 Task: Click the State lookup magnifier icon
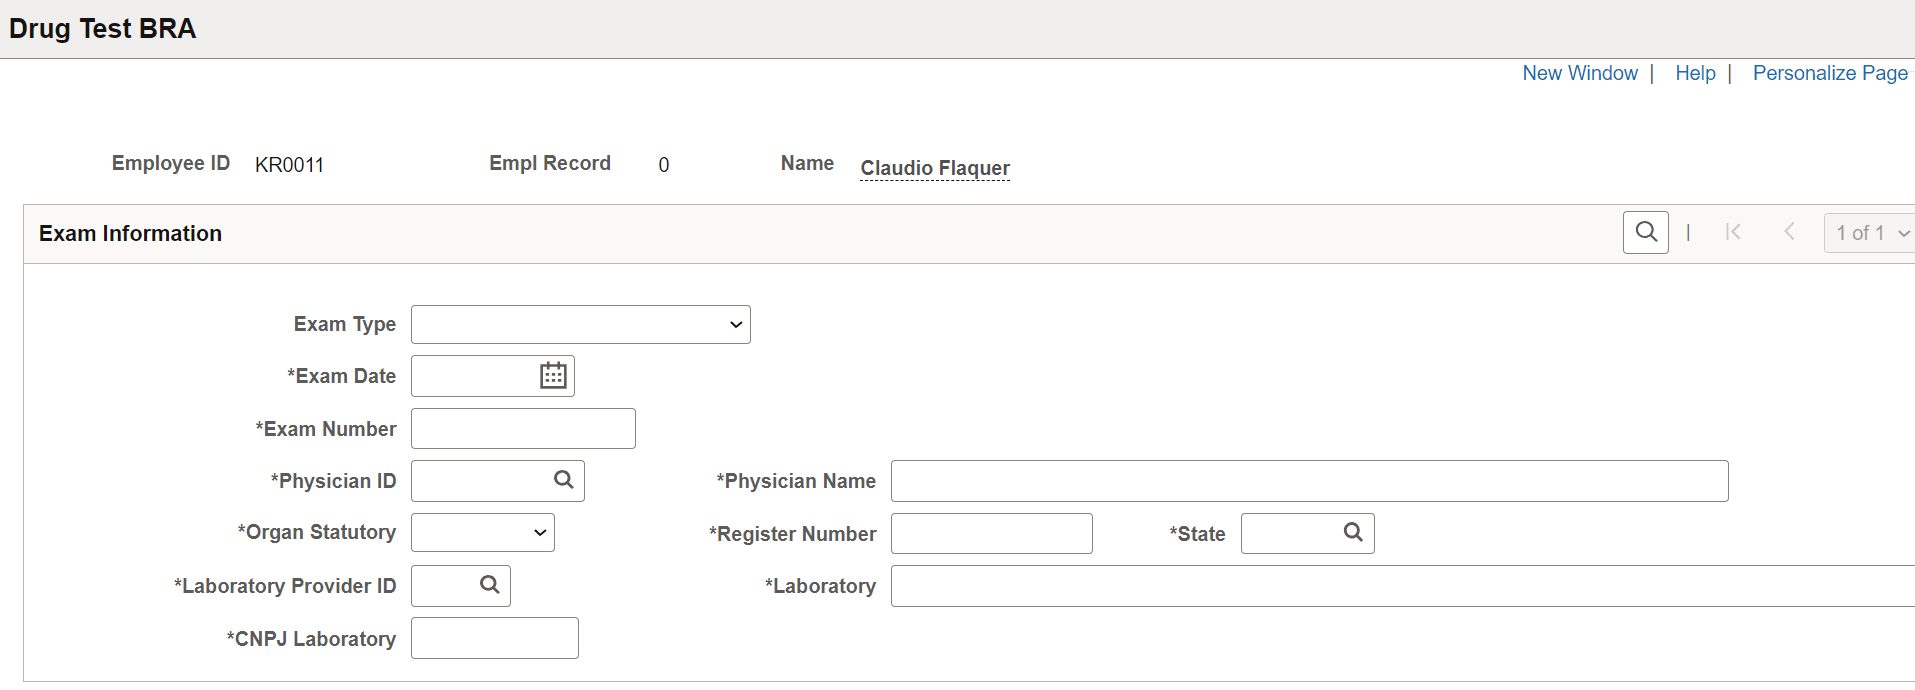(1353, 532)
